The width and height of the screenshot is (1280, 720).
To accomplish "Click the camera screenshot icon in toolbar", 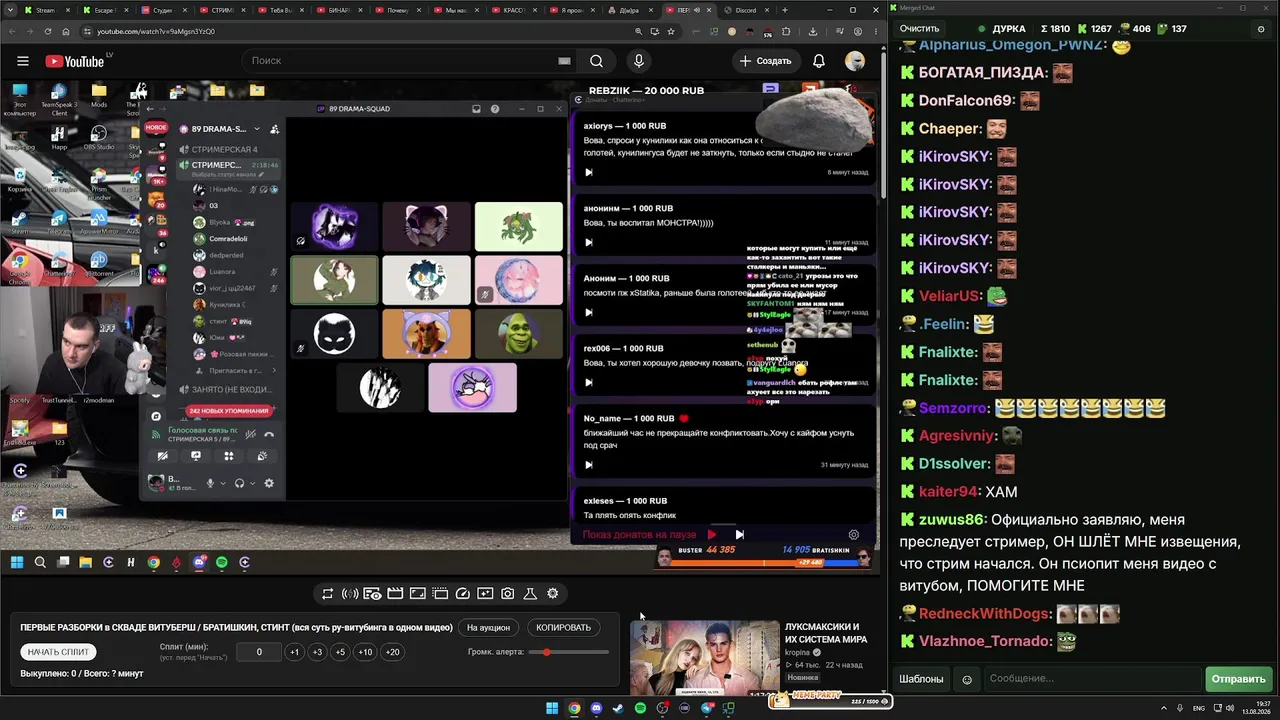I will (508, 594).
